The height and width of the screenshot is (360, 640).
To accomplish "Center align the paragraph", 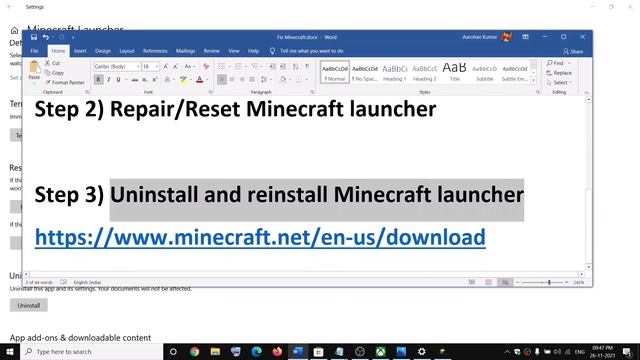I will (x=232, y=80).
